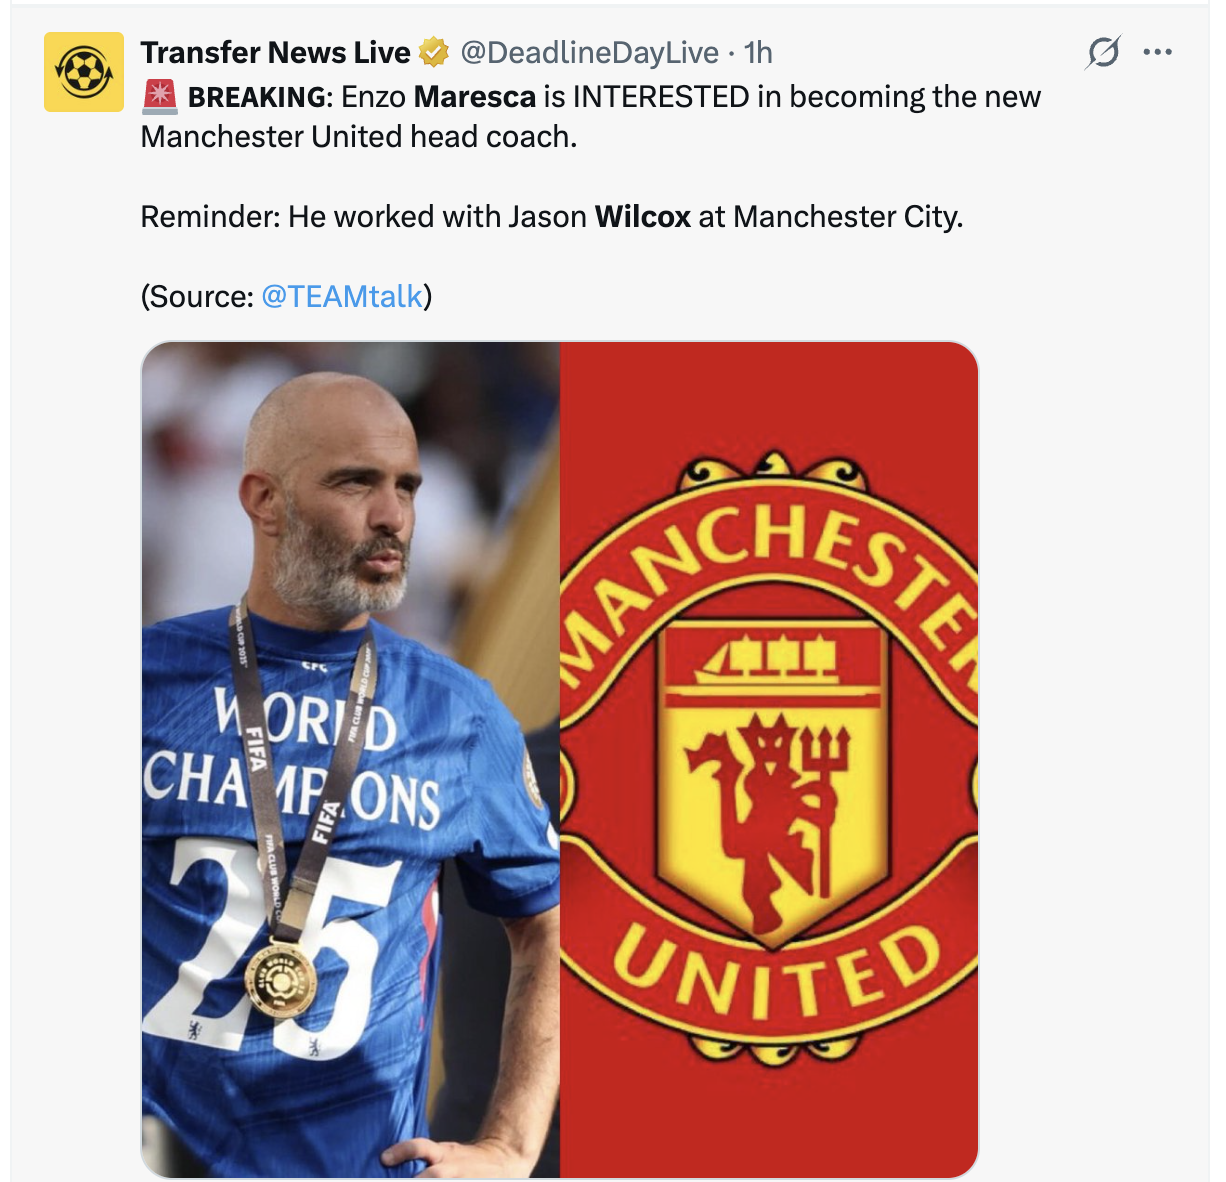Click the bold Wilcox name in post
The image size is (1226, 1182).
[643, 217]
